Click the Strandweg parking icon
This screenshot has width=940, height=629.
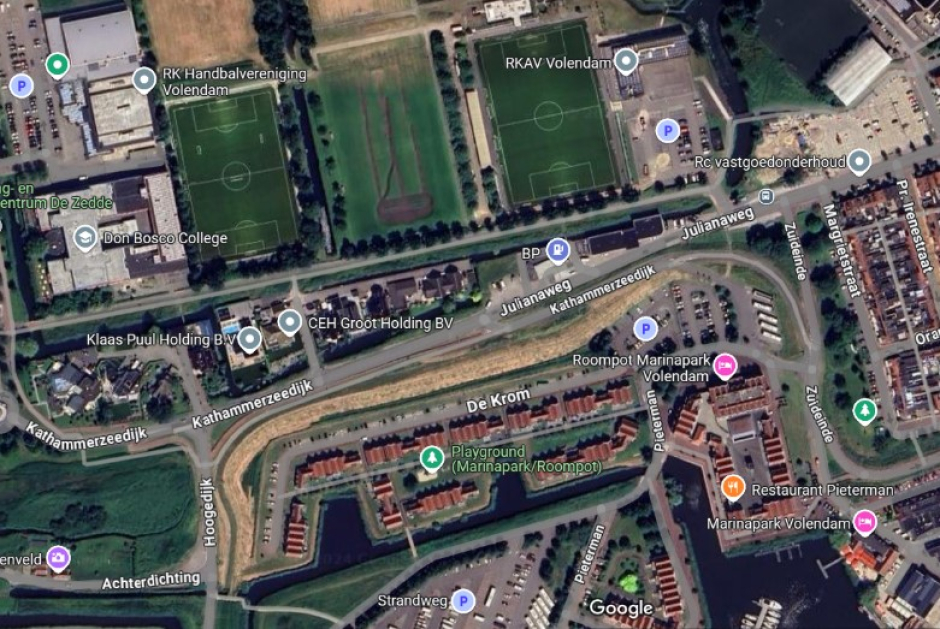[463, 601]
